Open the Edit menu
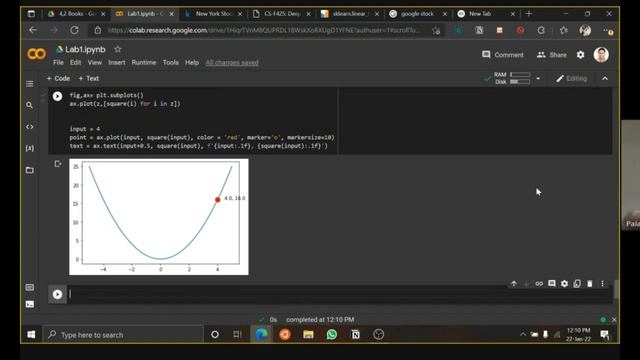 click(x=76, y=62)
